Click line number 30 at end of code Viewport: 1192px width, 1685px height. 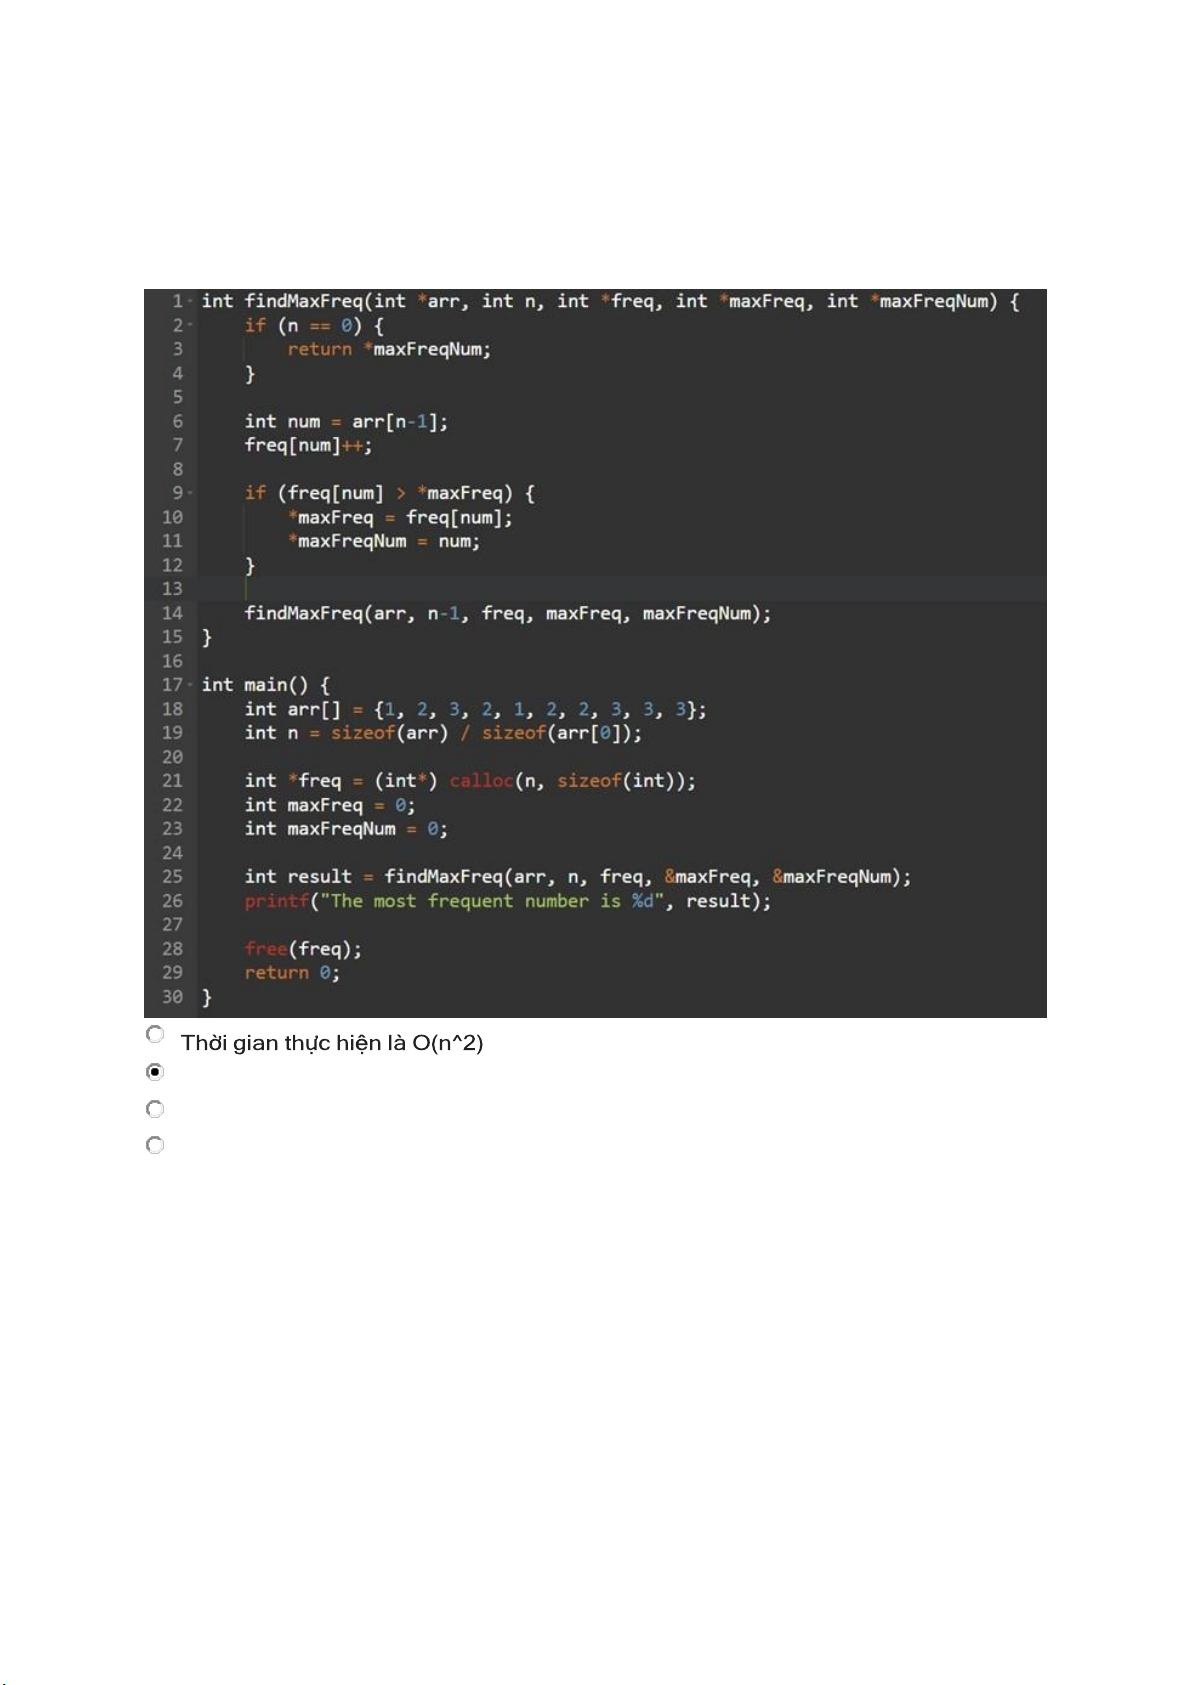(x=172, y=997)
